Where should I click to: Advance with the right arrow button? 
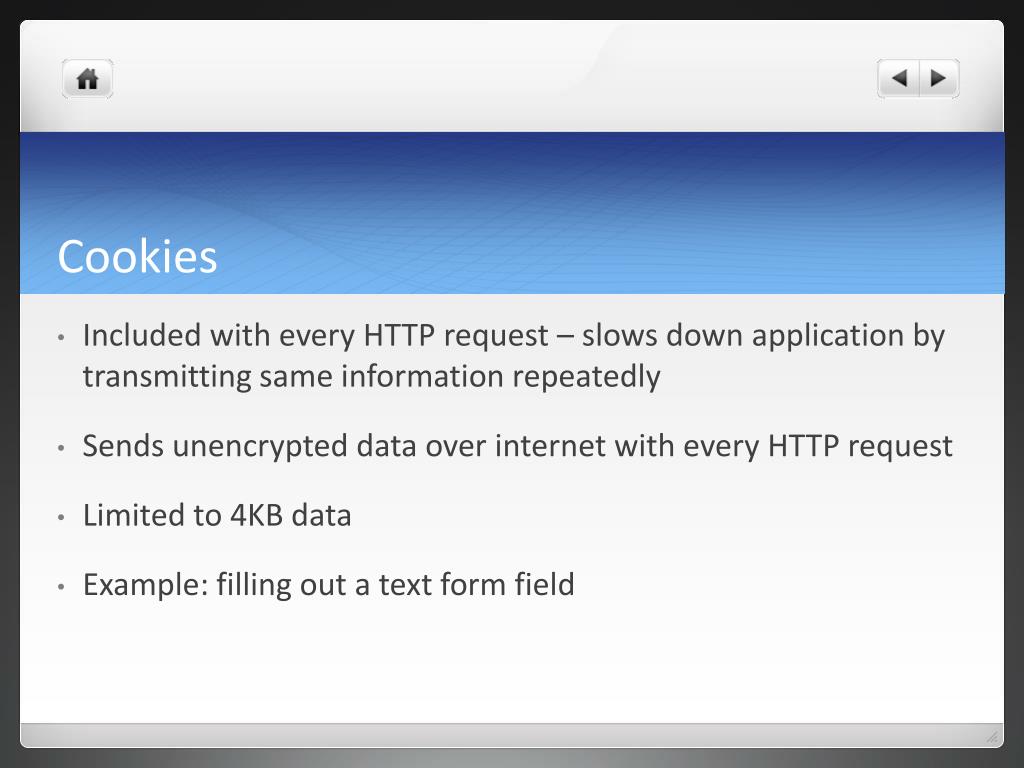(x=939, y=79)
